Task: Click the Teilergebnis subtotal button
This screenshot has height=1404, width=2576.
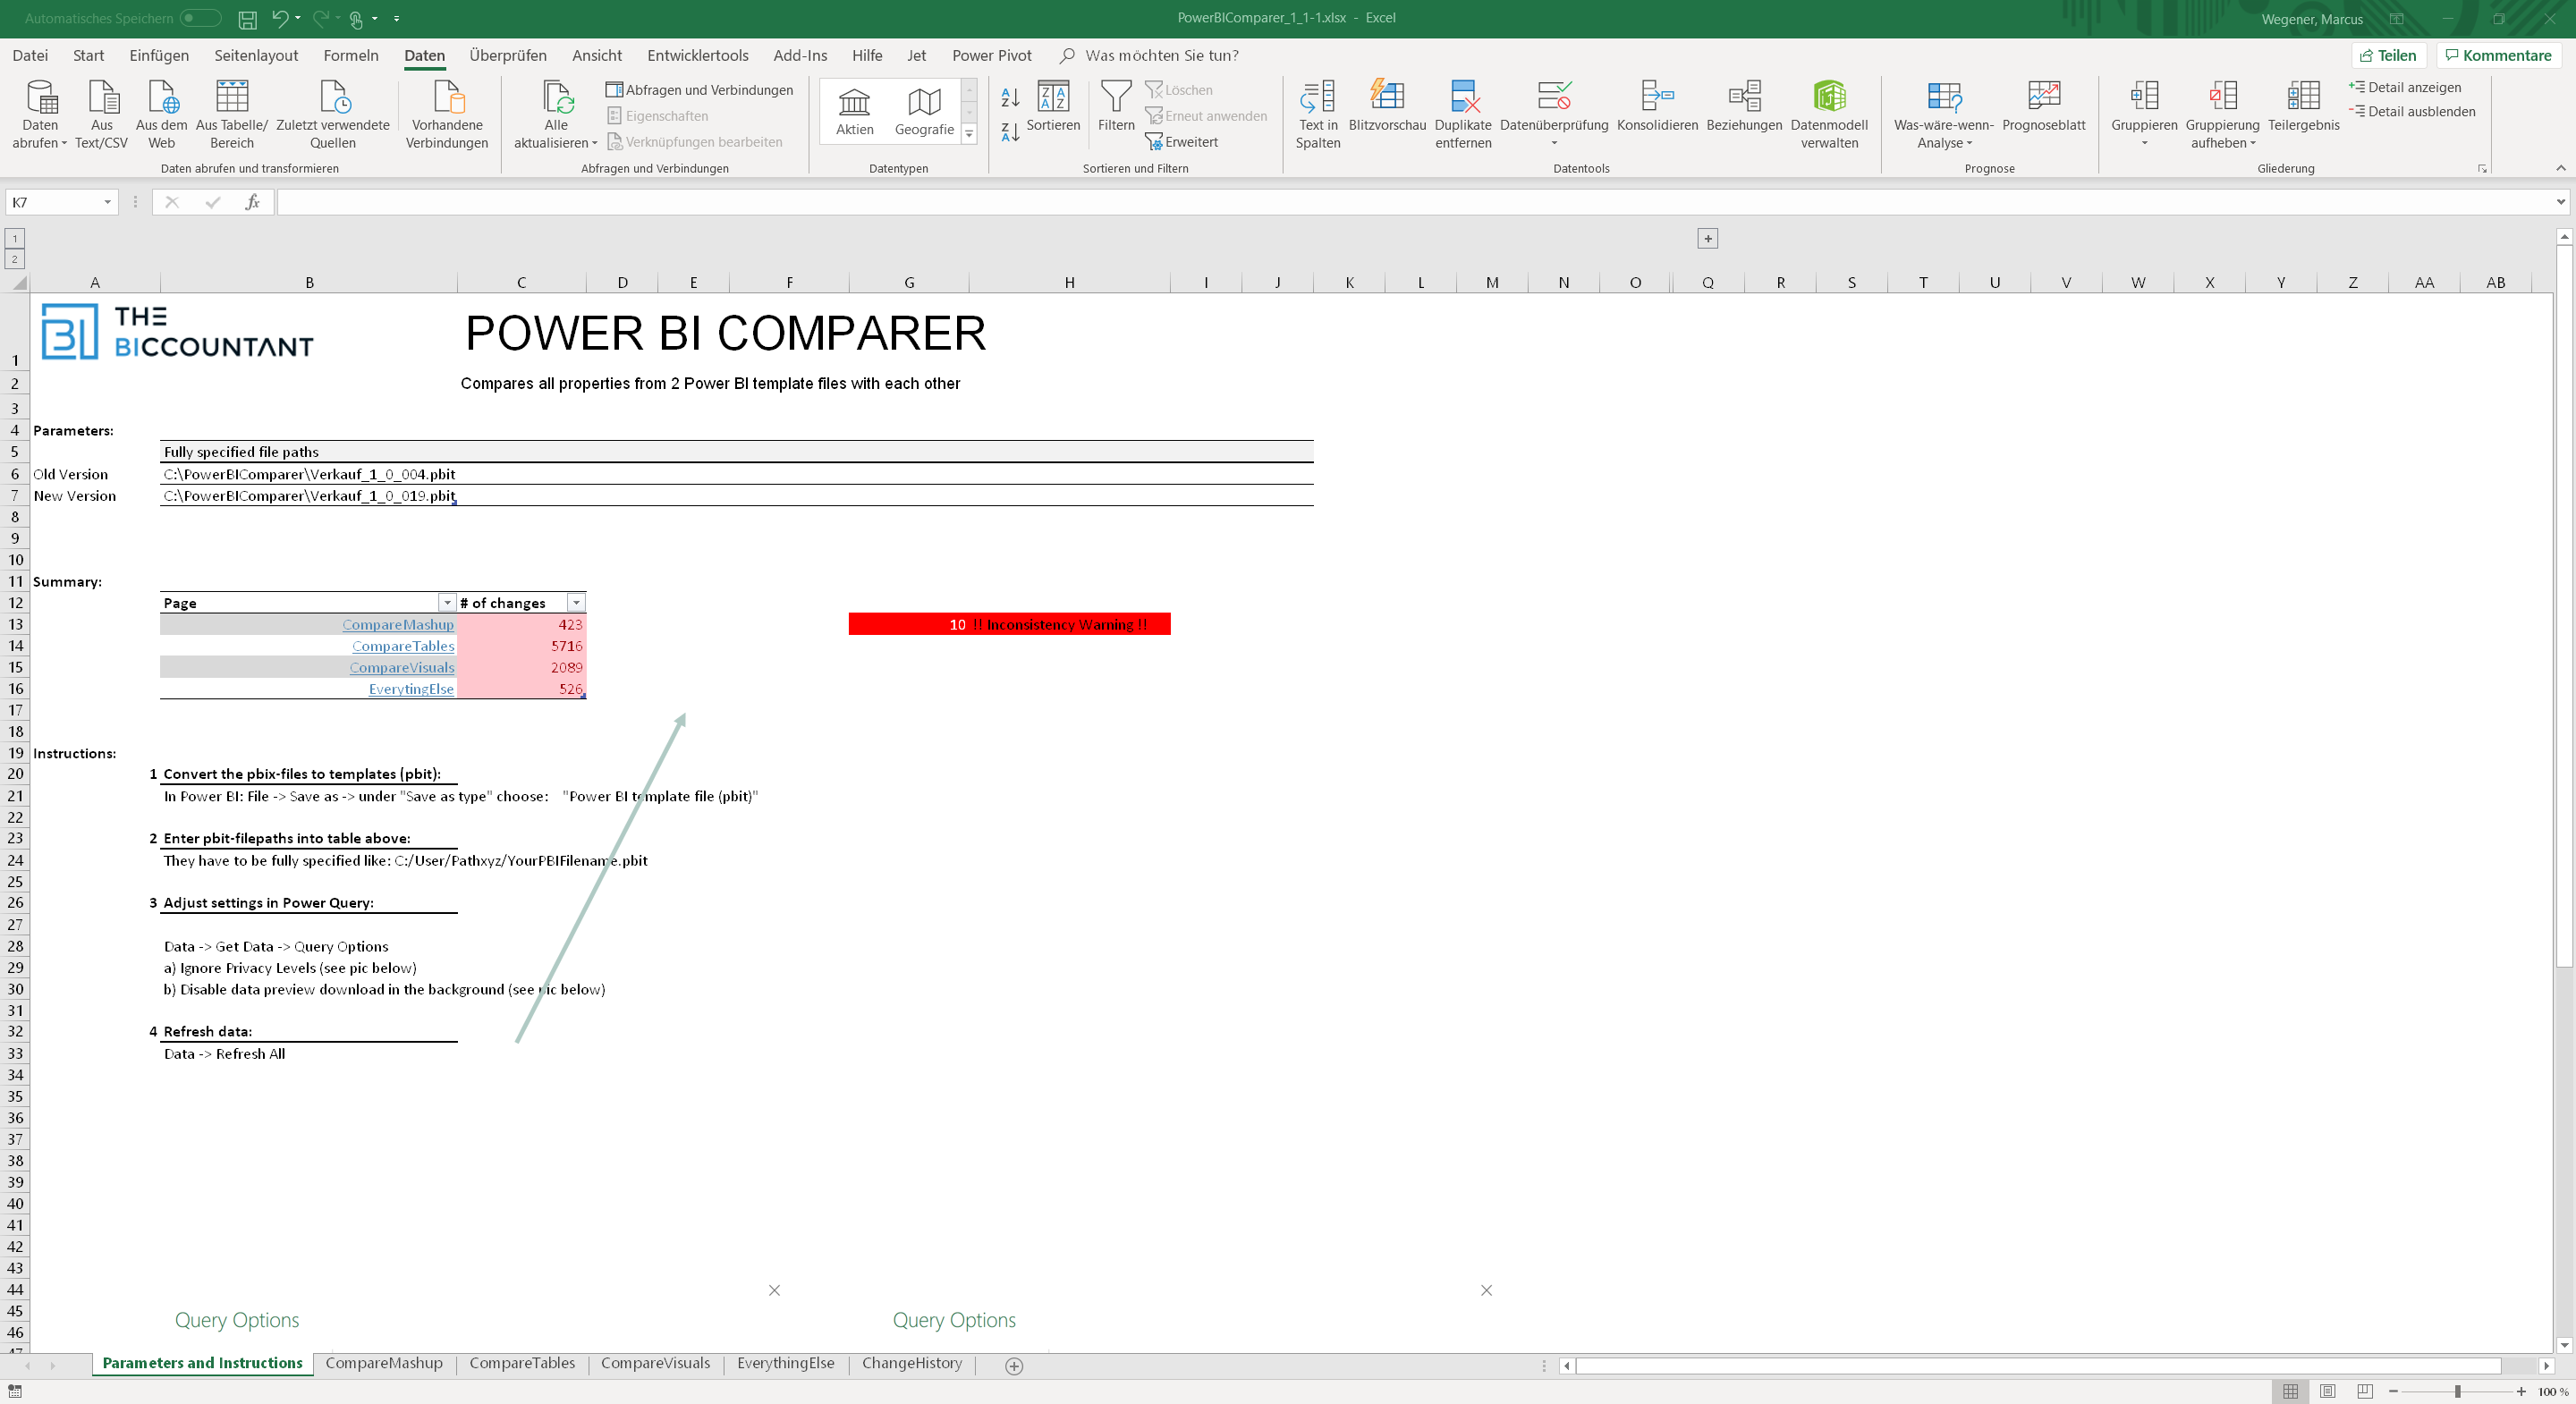Action: (2303, 107)
